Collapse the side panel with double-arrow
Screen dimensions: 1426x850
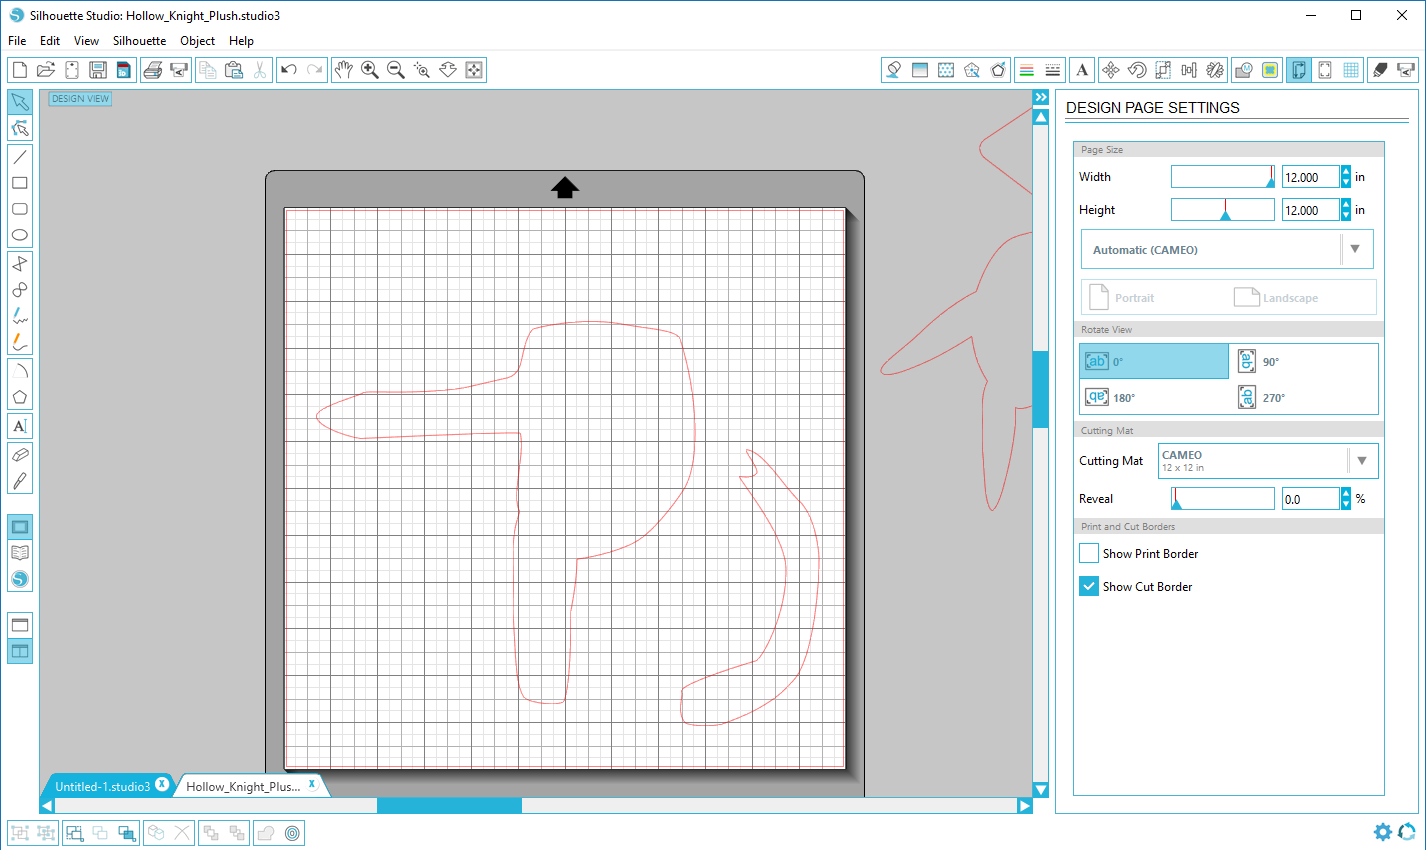pos(1041,97)
